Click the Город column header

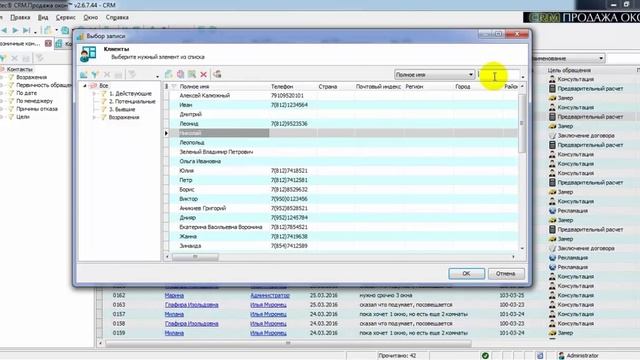(x=463, y=87)
